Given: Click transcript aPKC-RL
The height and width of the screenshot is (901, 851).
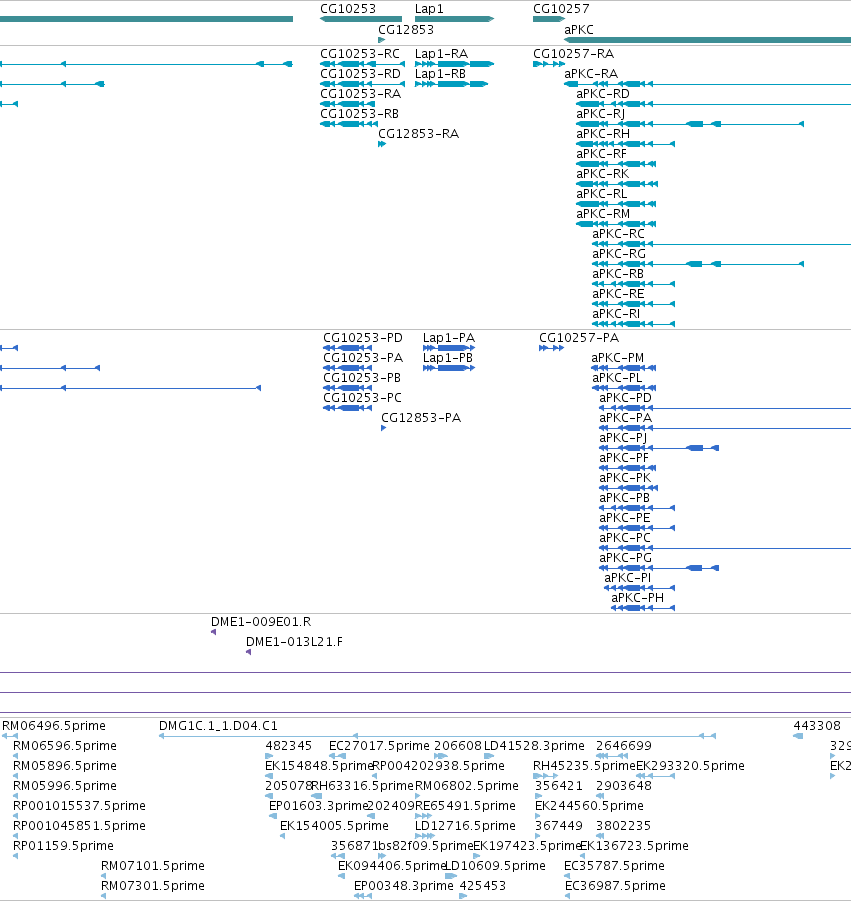Looking at the screenshot, I should tap(602, 194).
